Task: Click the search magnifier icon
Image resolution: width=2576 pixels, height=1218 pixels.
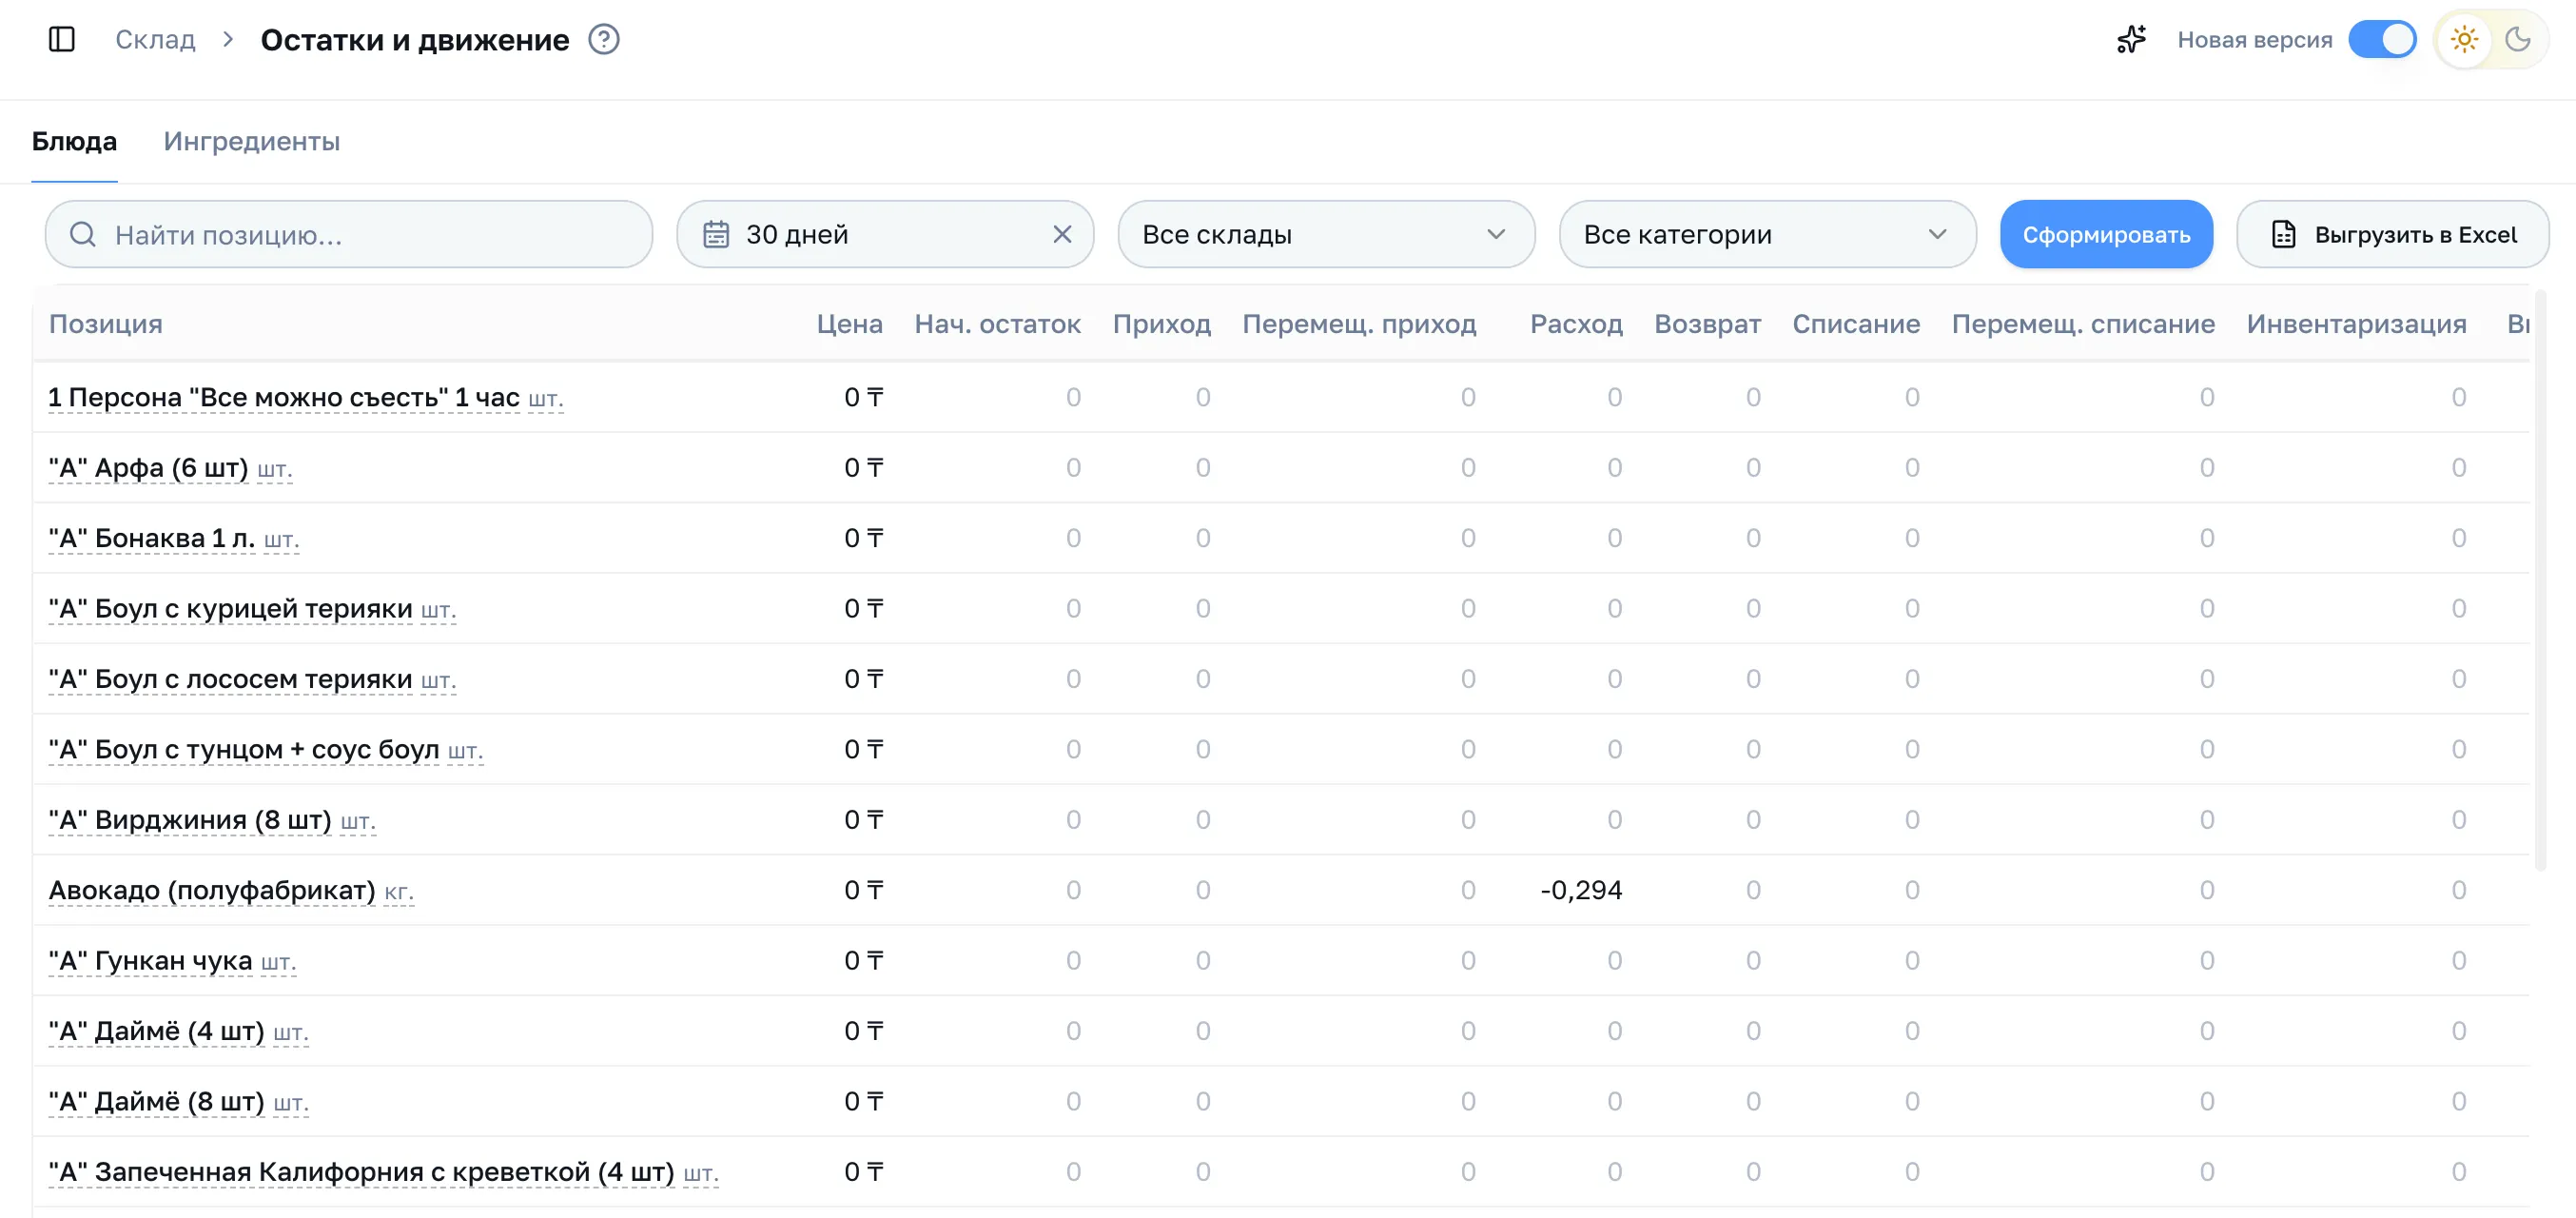Action: coord(83,234)
